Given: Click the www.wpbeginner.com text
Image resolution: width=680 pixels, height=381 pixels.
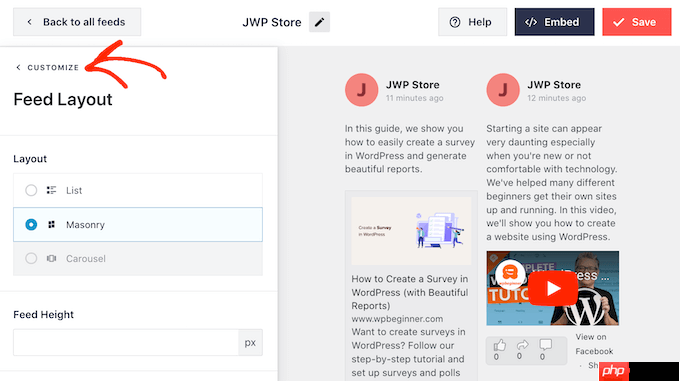Looking at the screenshot, I should (x=397, y=319).
